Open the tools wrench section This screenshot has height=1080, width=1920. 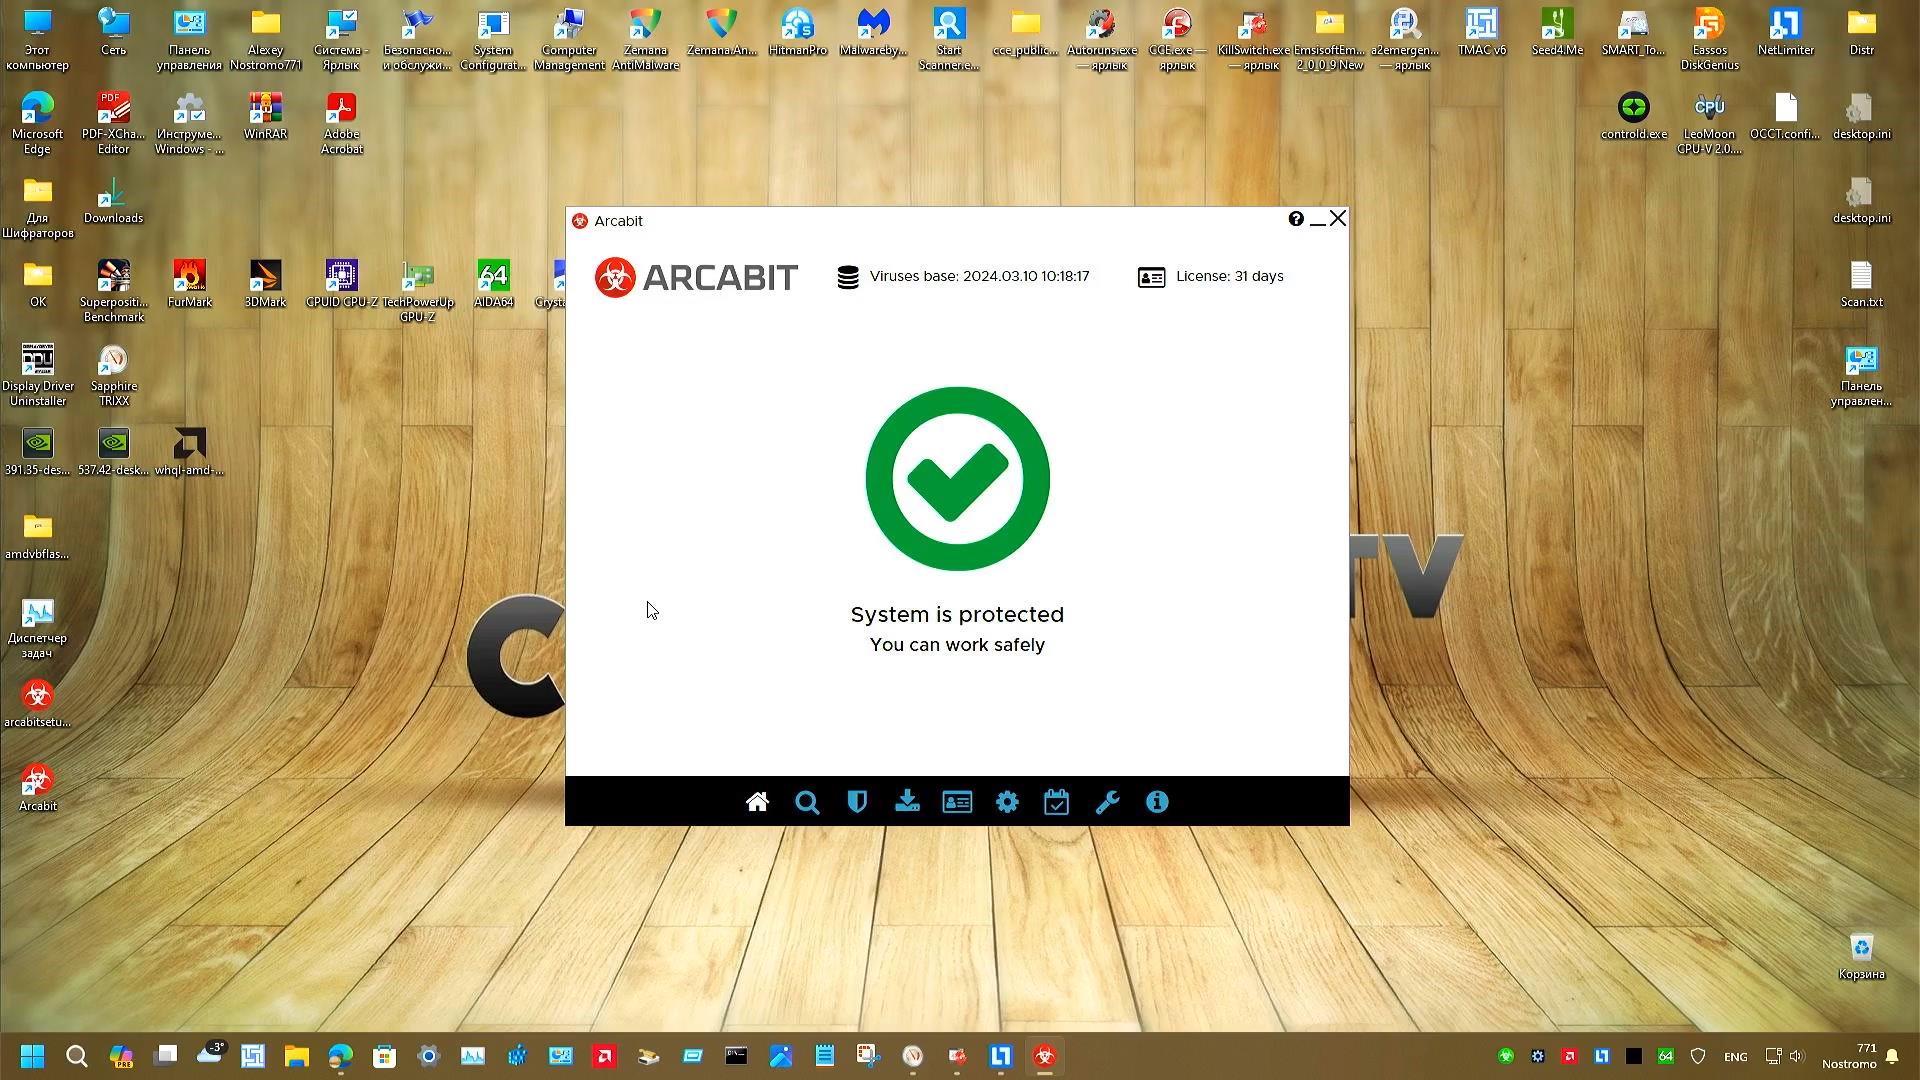(1107, 801)
